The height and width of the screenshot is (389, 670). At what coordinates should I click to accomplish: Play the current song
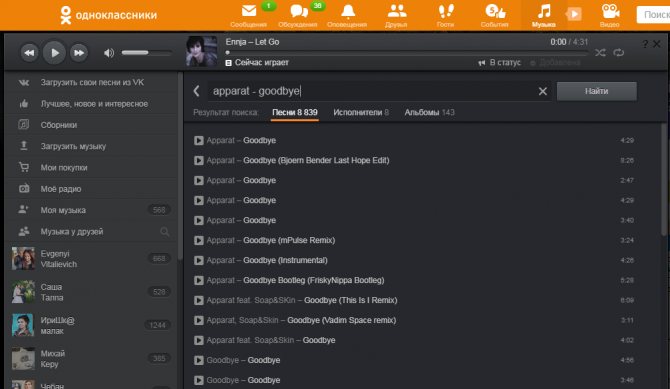click(x=54, y=53)
